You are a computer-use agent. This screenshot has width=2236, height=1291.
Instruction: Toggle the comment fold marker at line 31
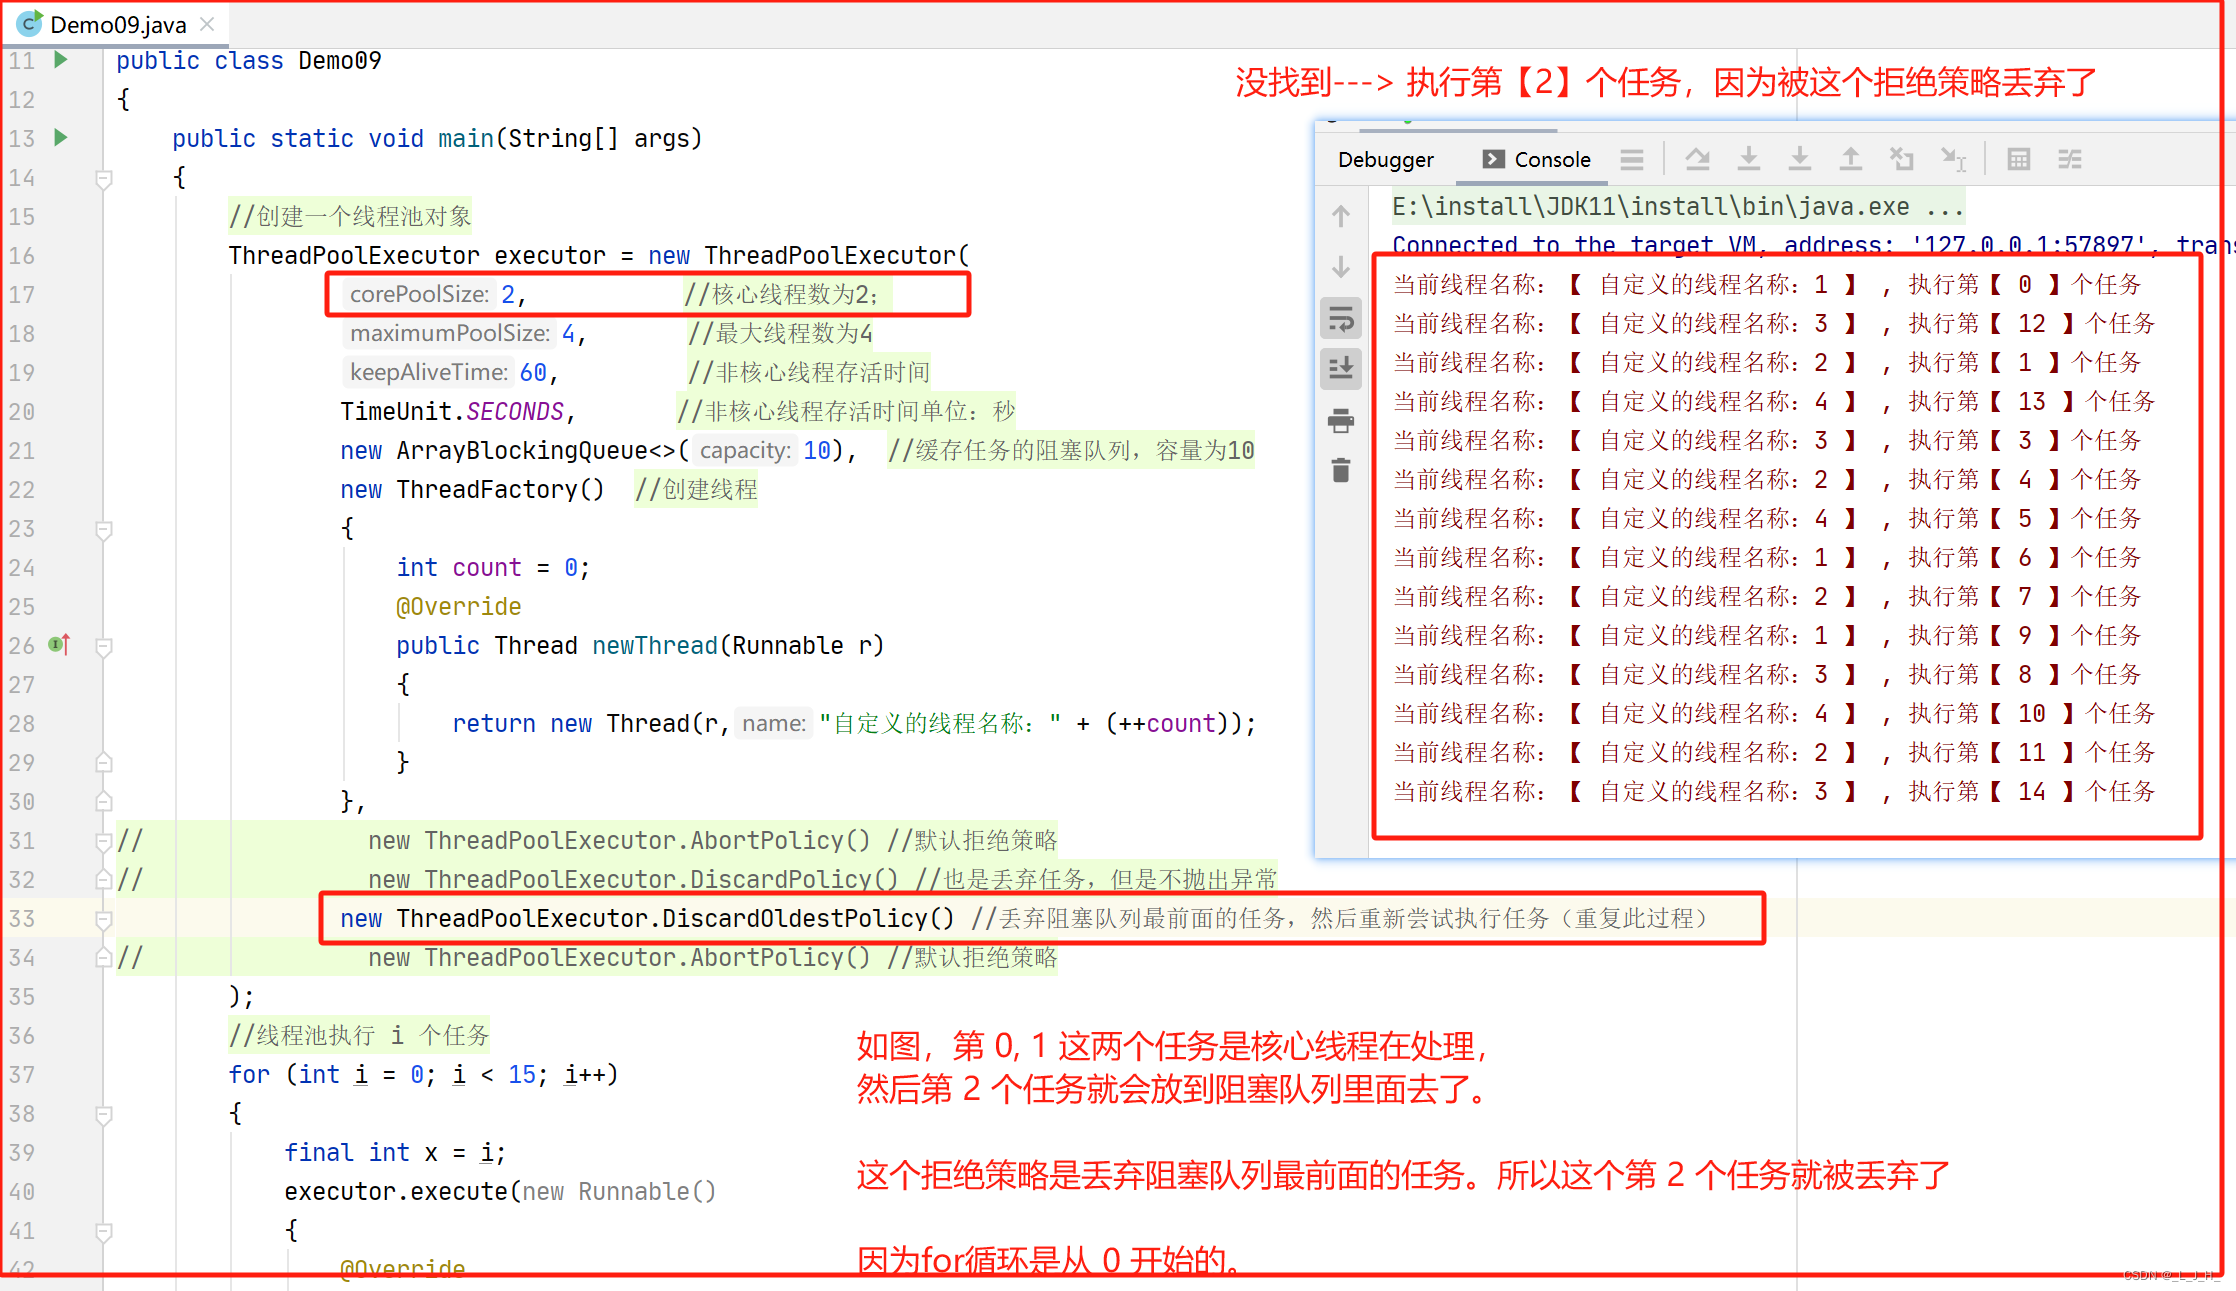[103, 841]
